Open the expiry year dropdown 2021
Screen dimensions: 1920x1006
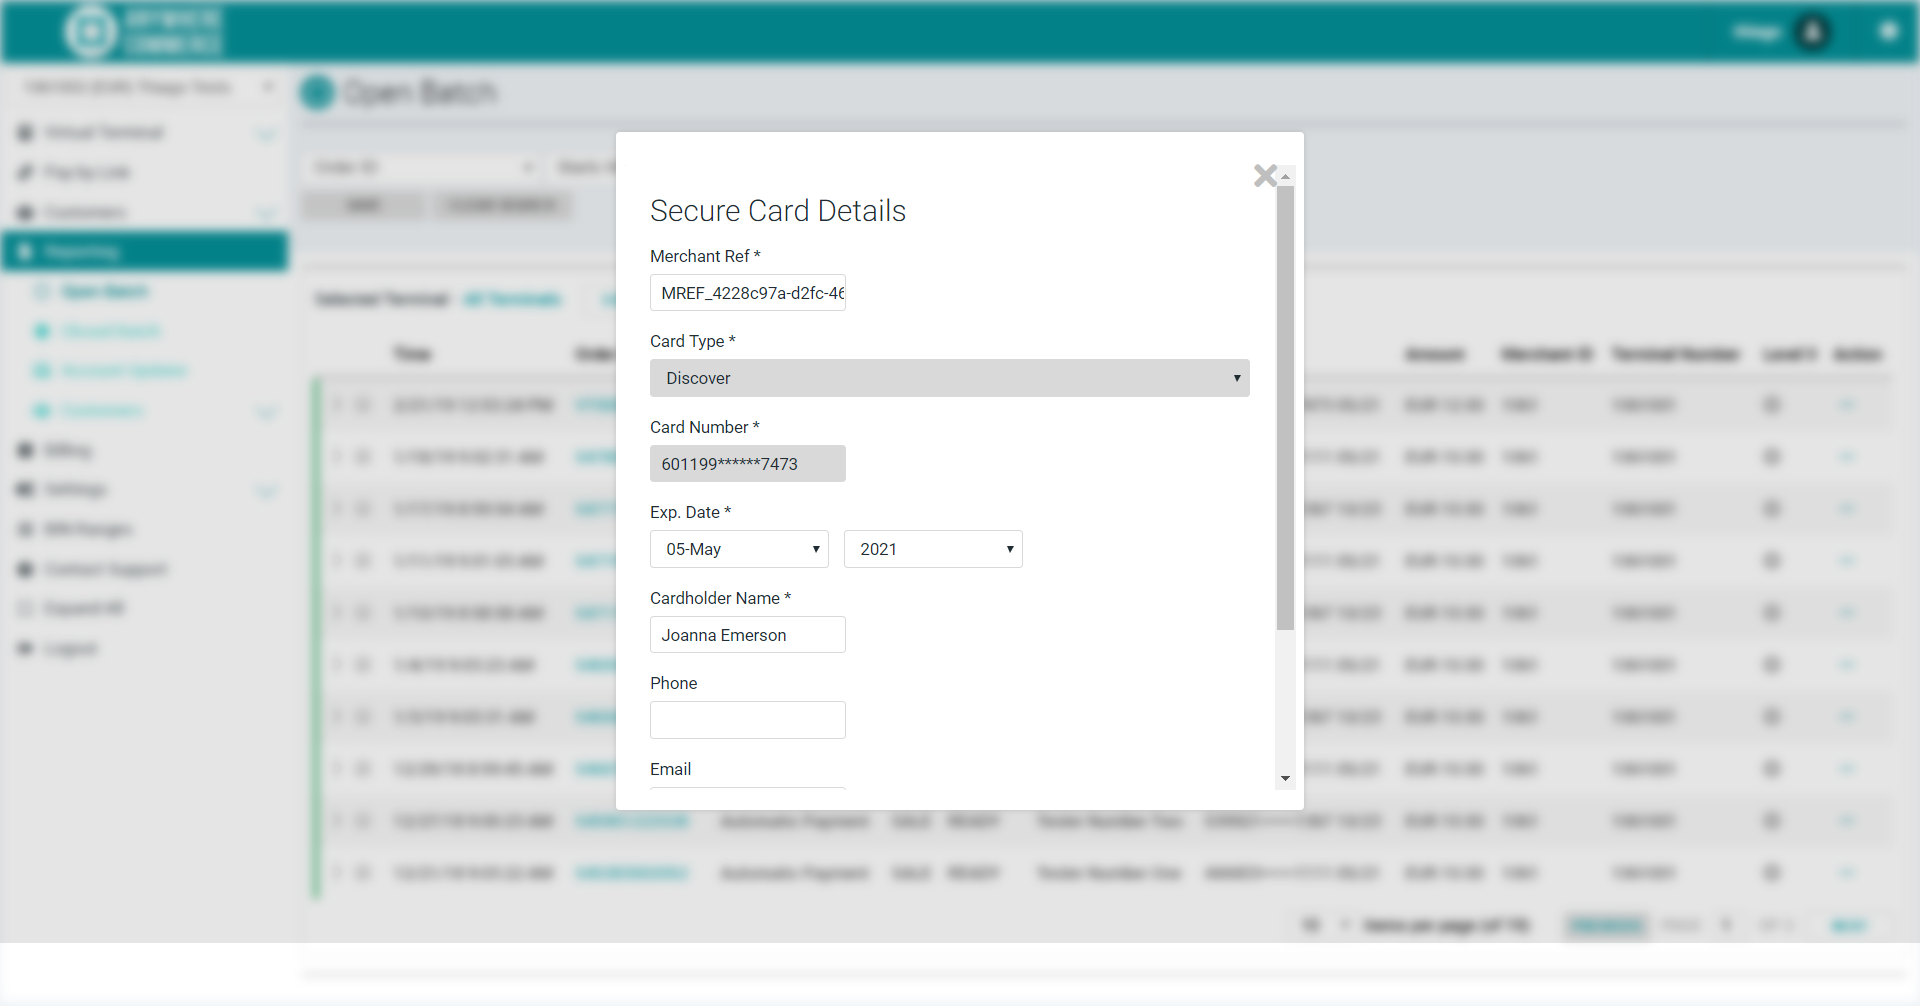coord(932,549)
